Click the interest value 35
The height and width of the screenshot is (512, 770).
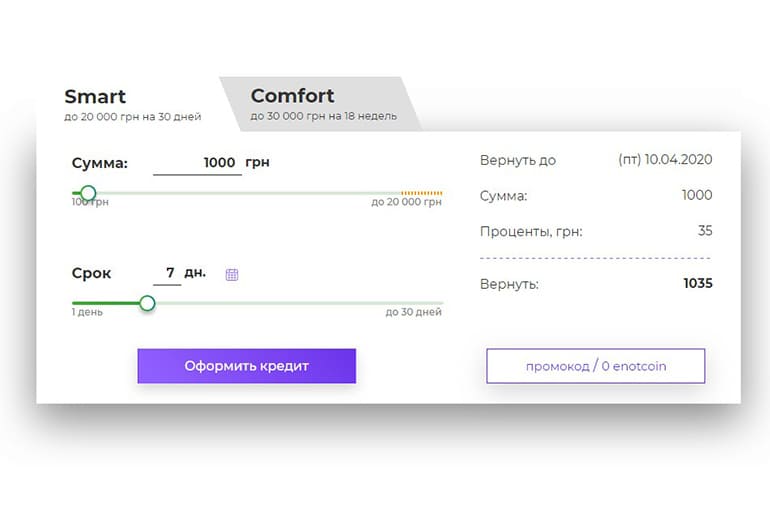[705, 231]
